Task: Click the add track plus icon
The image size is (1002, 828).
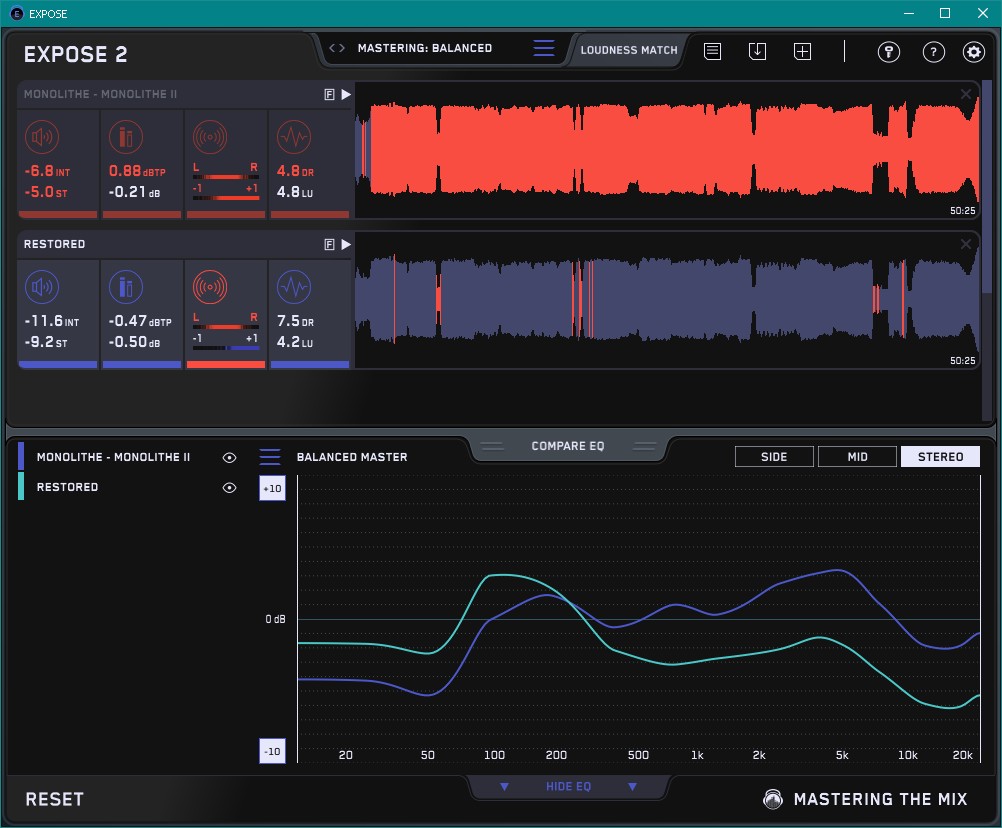Action: (x=802, y=51)
